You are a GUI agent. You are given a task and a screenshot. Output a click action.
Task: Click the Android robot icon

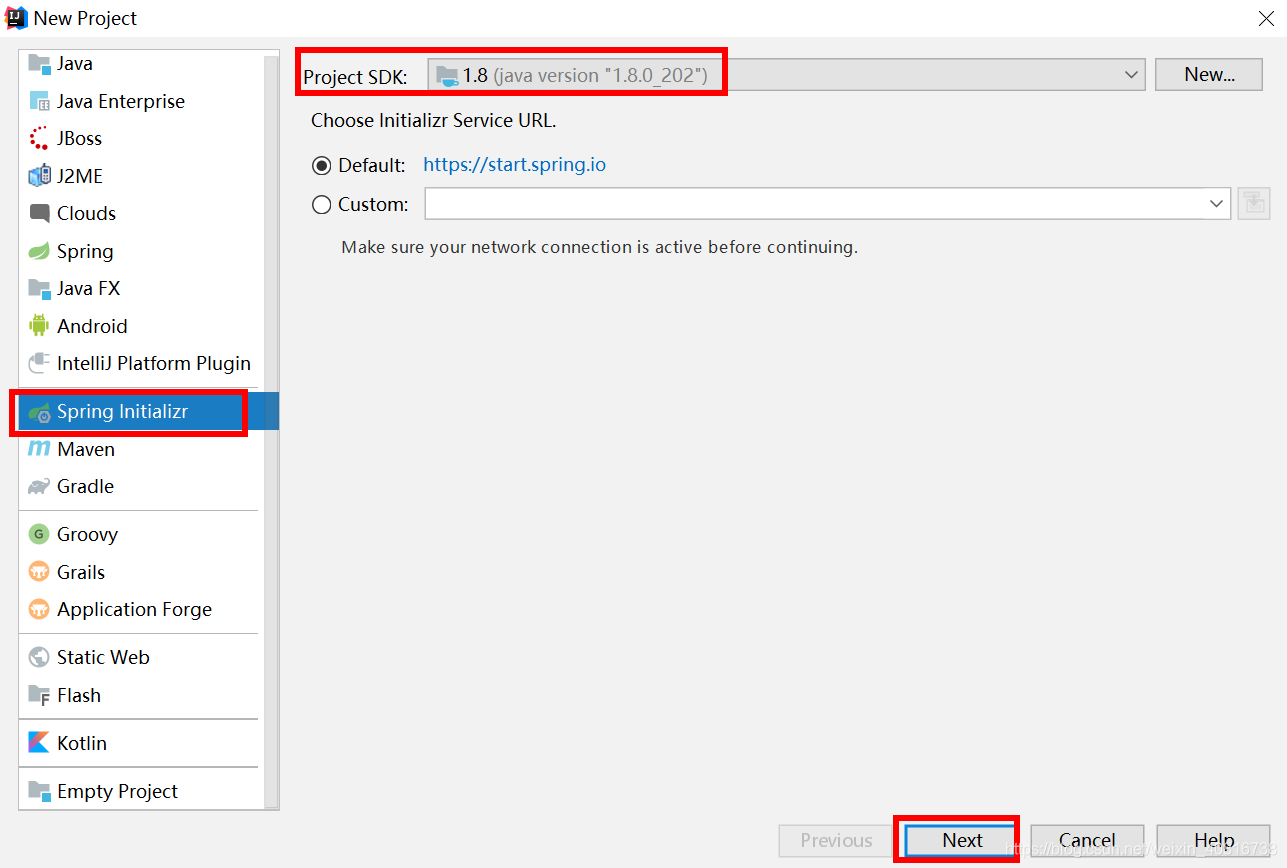pyautogui.click(x=39, y=326)
